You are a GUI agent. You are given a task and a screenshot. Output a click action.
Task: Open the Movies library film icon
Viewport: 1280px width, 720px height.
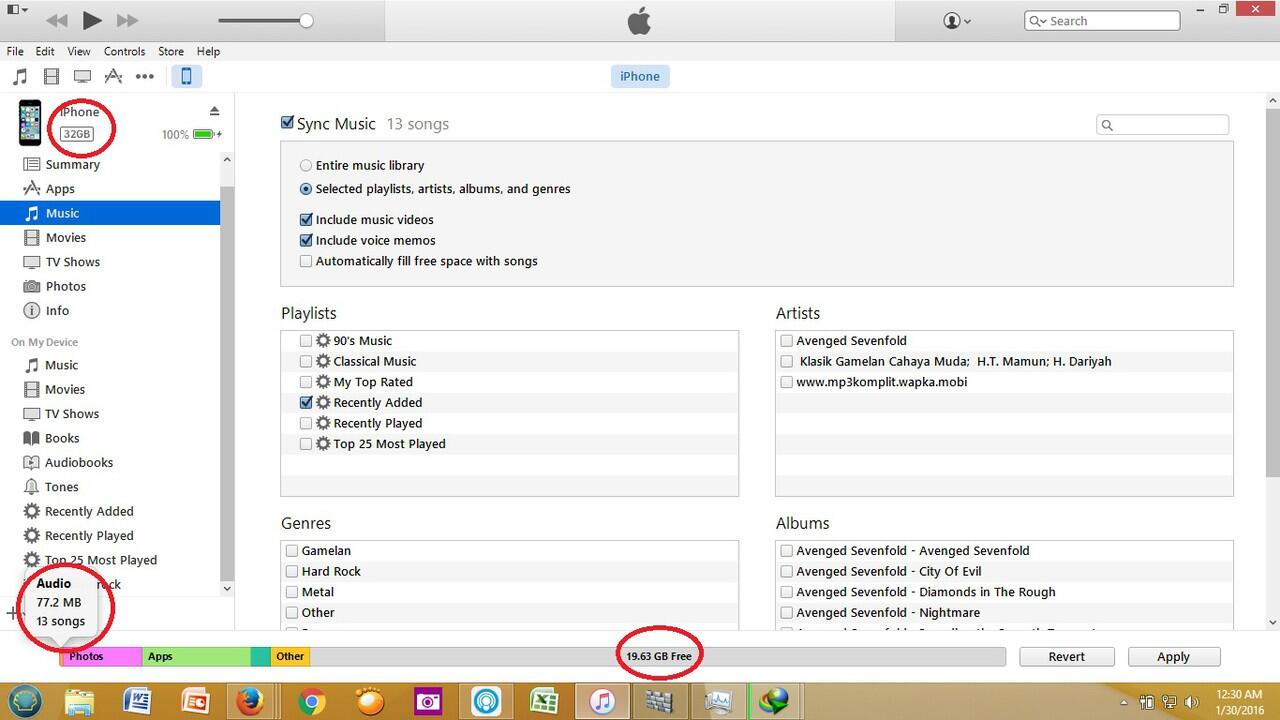52,76
